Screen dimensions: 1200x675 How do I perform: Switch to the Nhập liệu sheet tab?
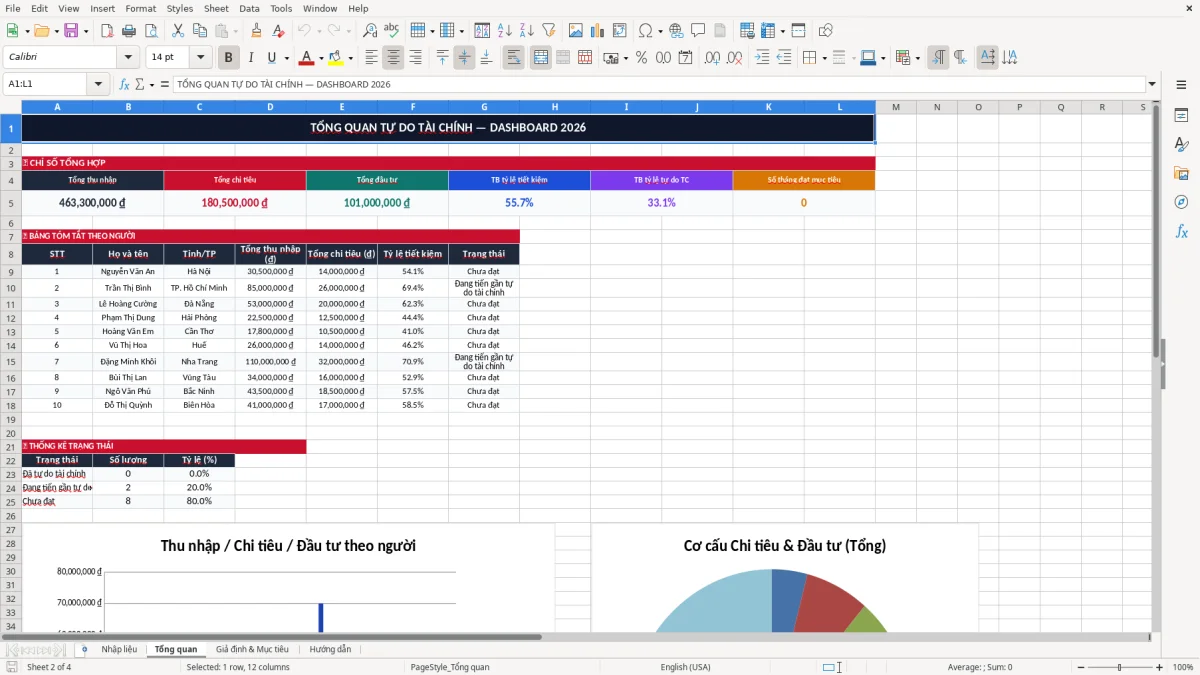[x=119, y=649]
